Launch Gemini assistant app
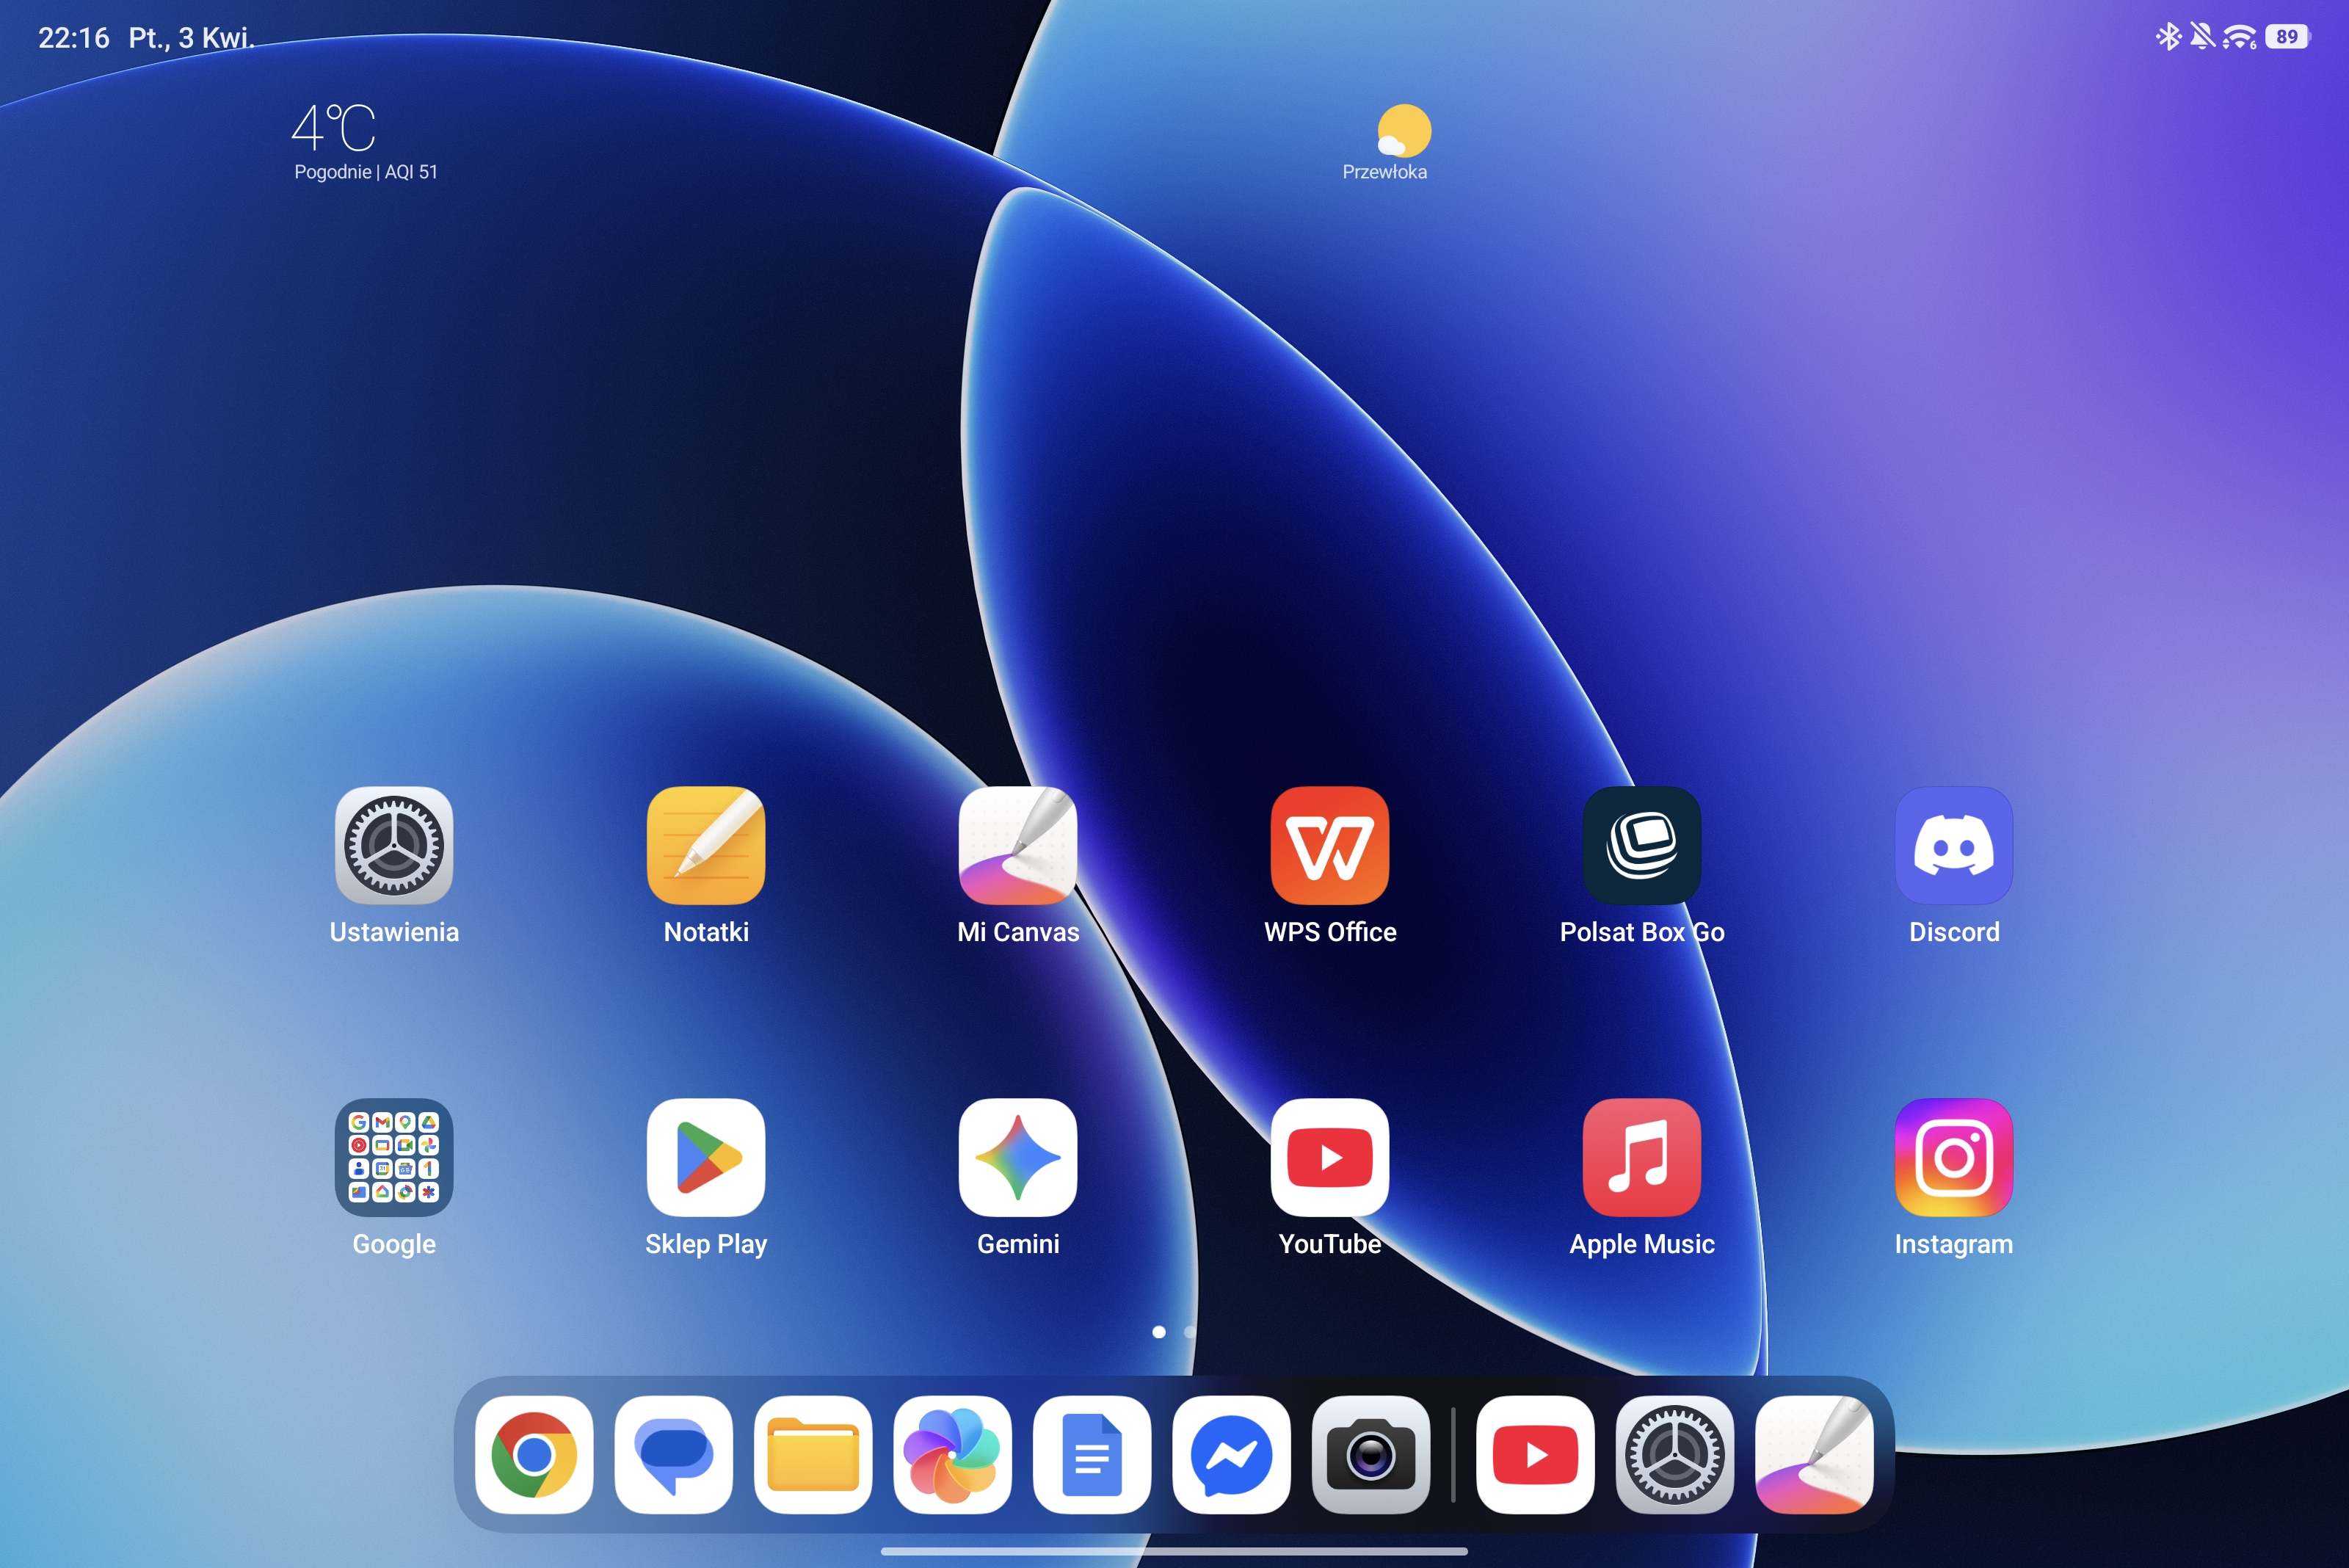2349x1568 pixels. [x=1018, y=1158]
